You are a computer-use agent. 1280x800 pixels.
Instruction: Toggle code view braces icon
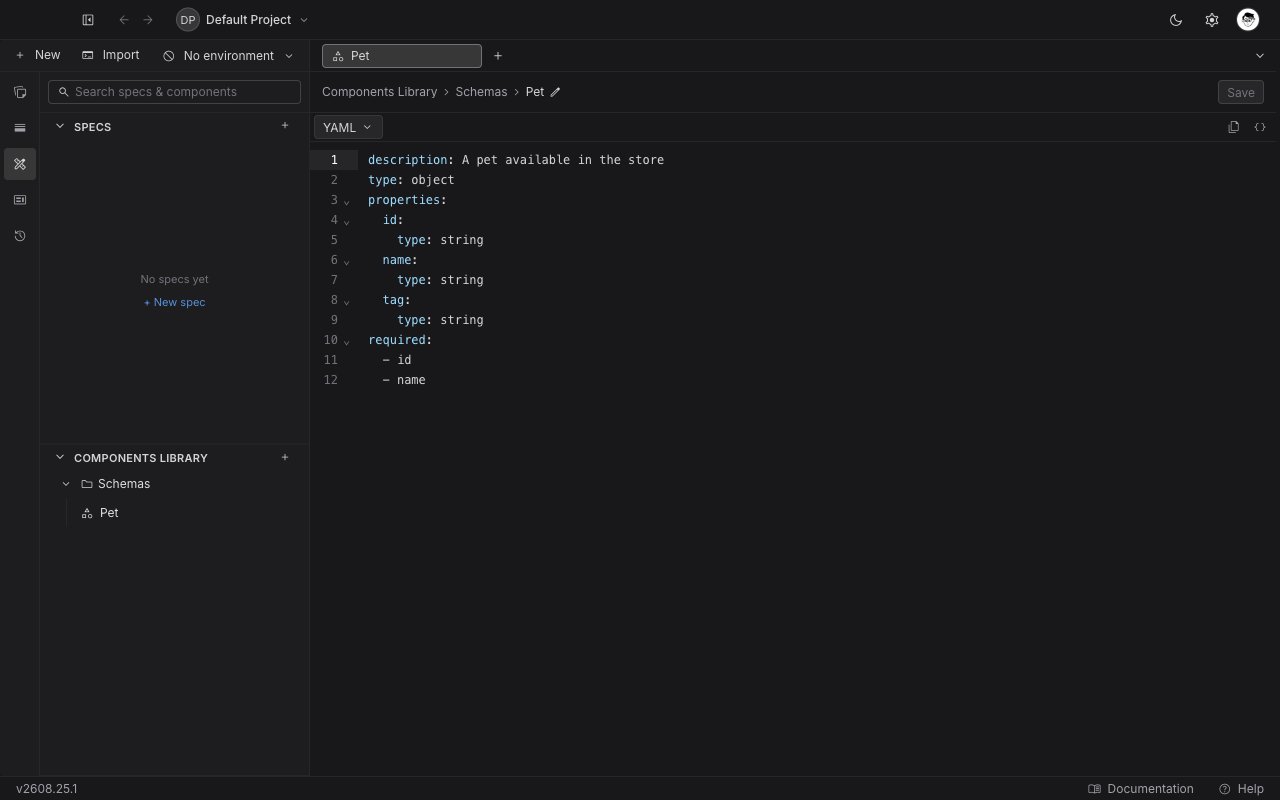1260,127
